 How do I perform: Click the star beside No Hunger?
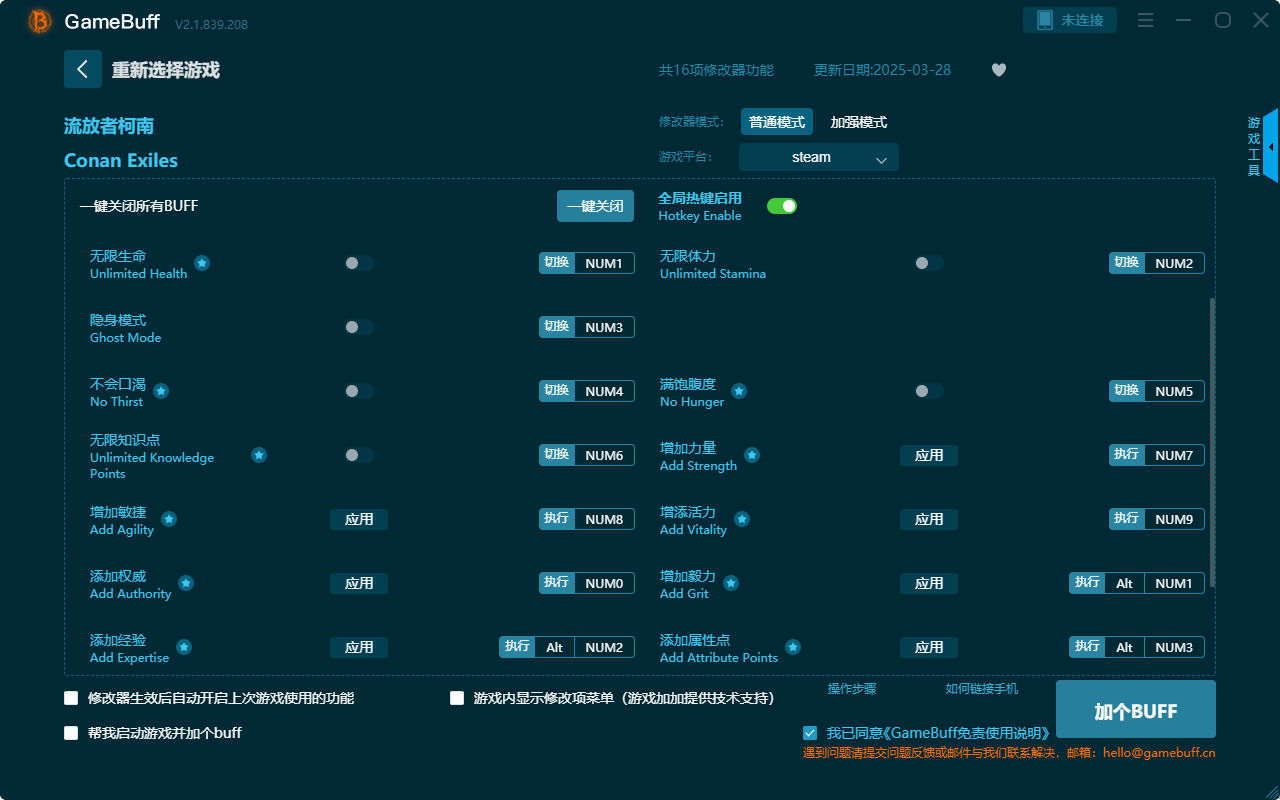click(738, 391)
